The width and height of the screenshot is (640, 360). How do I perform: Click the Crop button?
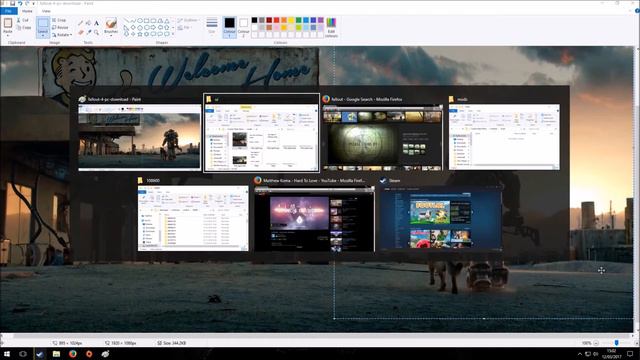pyautogui.click(x=60, y=20)
